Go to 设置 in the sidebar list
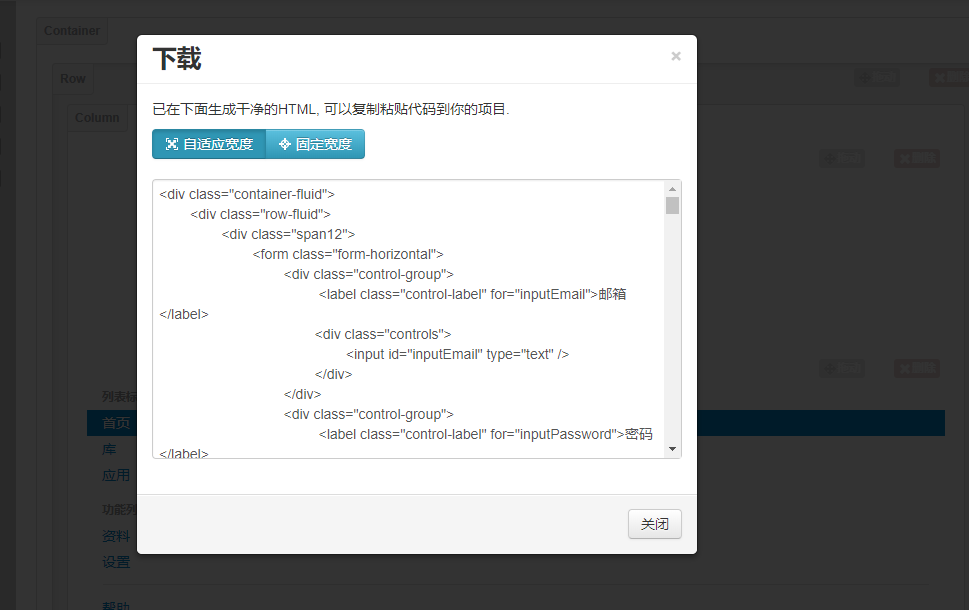This screenshot has height=610, width=969. pyautogui.click(x=116, y=562)
